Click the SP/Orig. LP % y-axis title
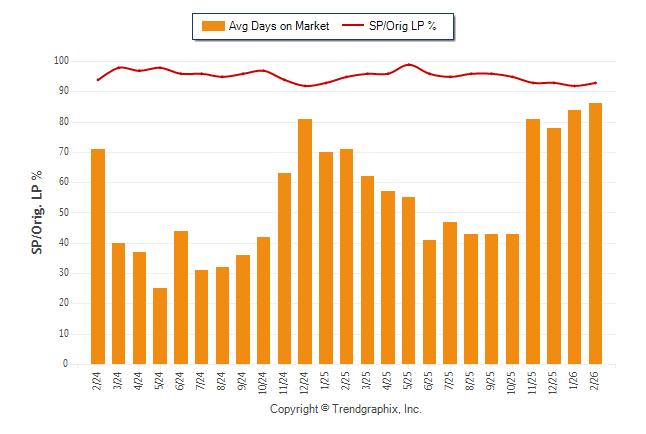Screen dimensions: 646x434 click(37, 211)
